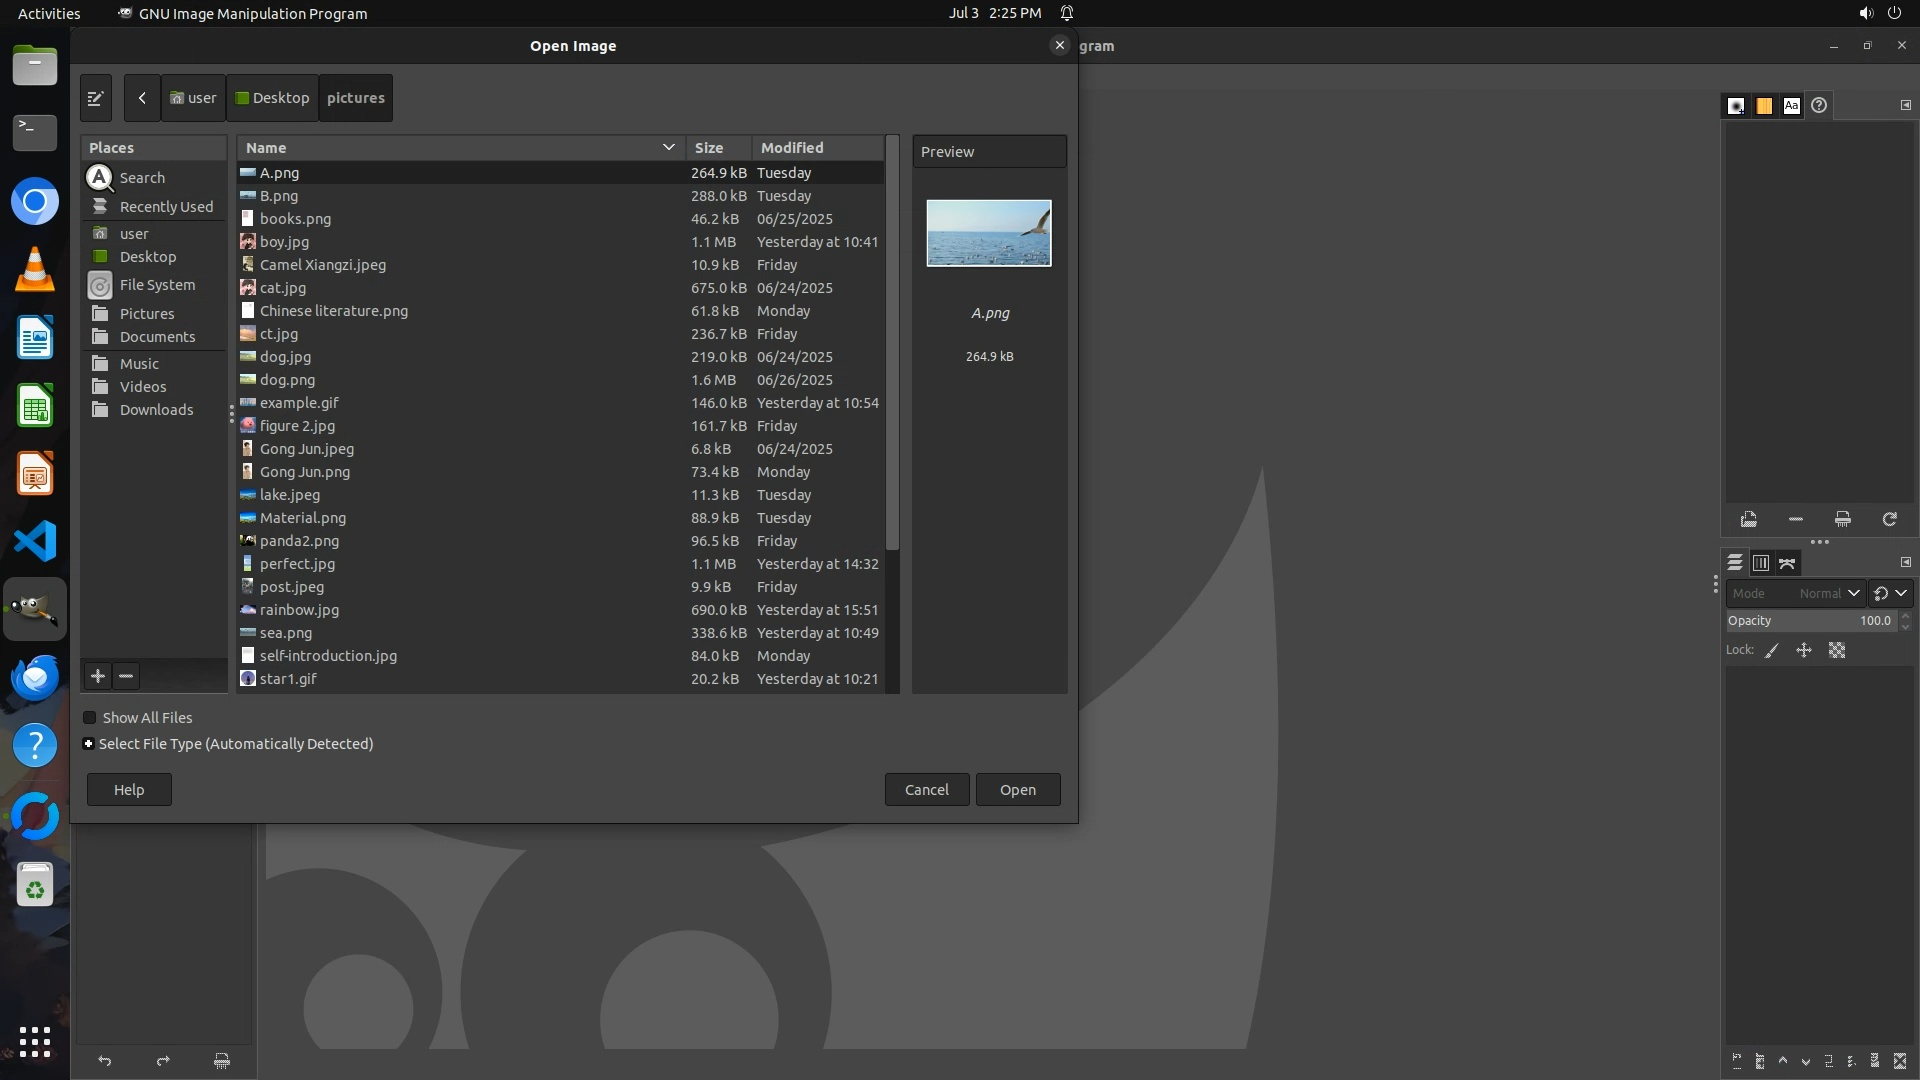
Task: Click the Fonts tab icon in the upper dock
Action: [x=1791, y=106]
